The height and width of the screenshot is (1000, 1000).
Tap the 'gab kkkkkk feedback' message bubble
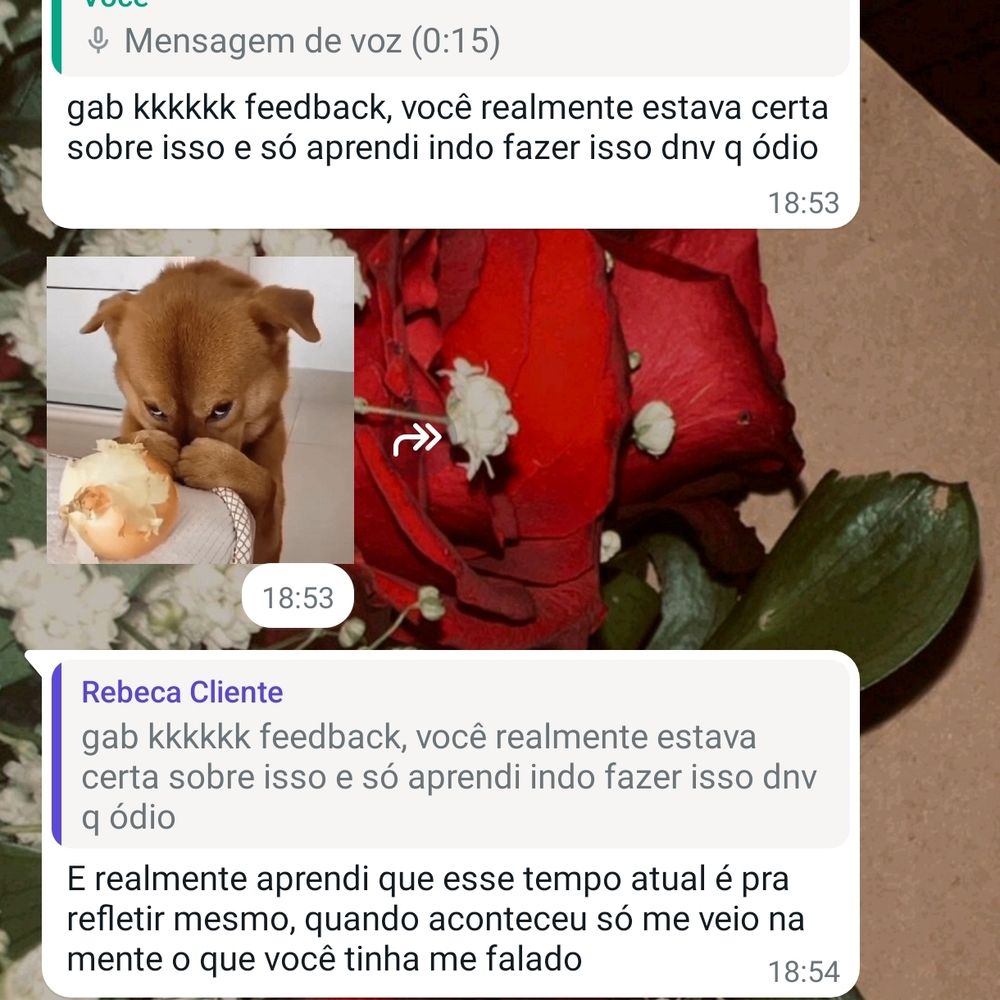(451, 114)
